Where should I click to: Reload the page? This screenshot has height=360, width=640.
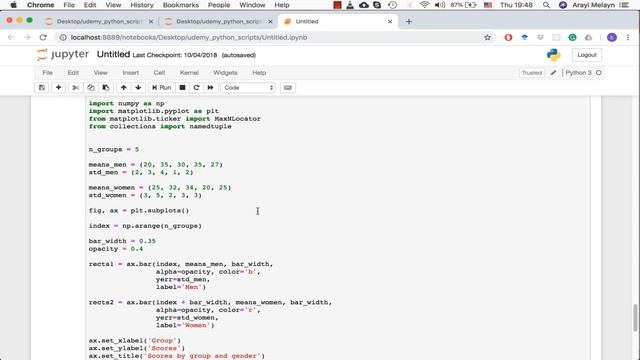43,37
